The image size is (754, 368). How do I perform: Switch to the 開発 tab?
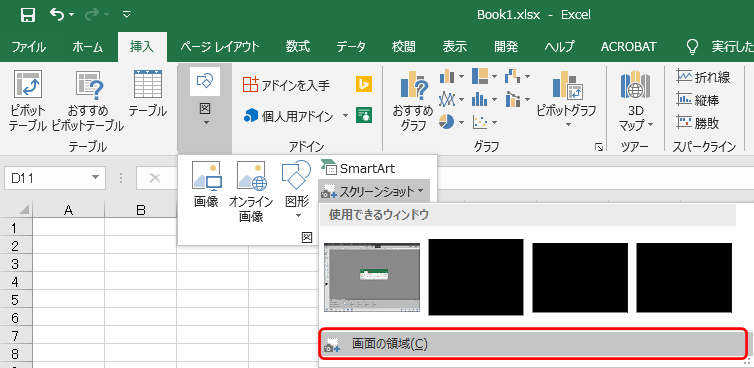pos(506,47)
